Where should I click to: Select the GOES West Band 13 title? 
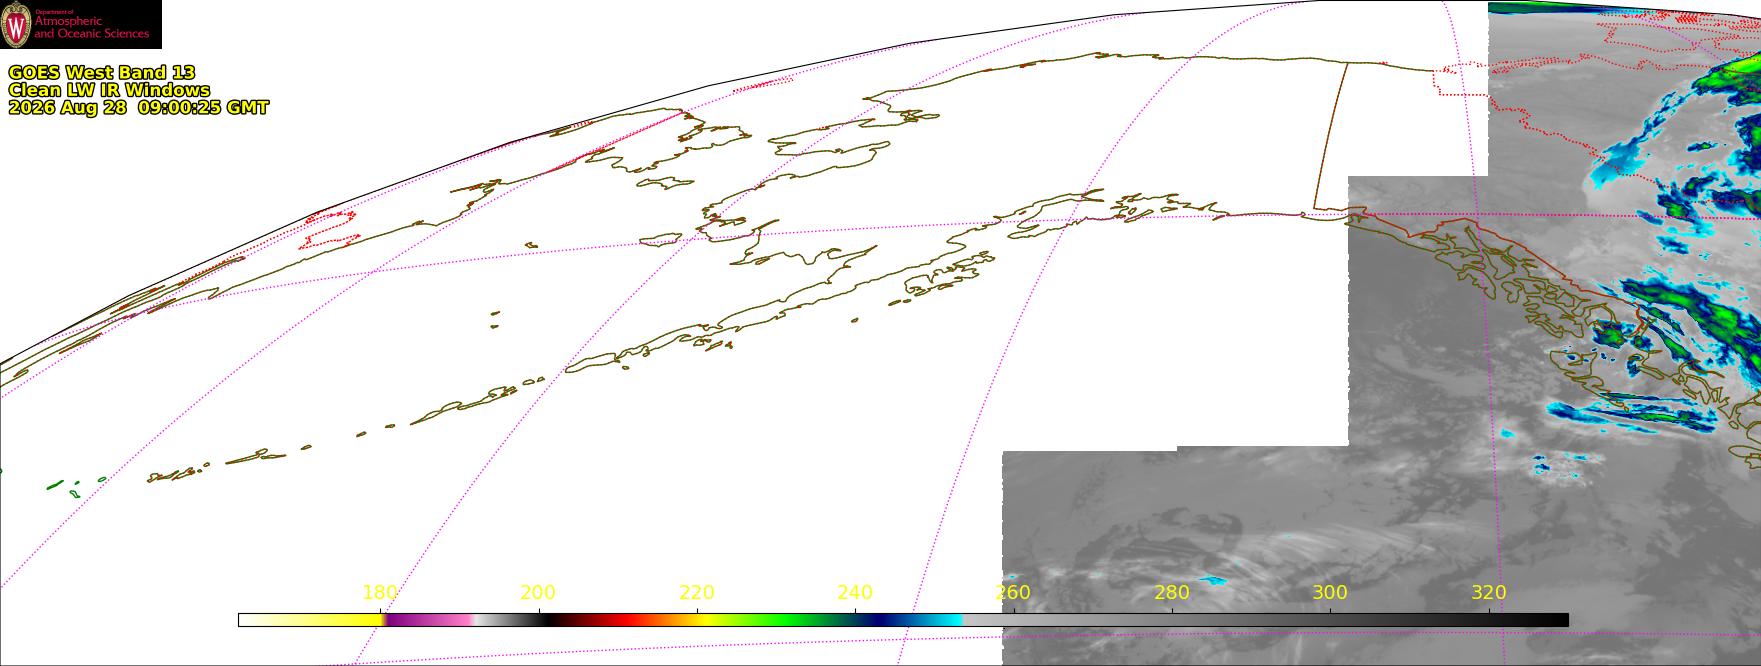click(102, 72)
